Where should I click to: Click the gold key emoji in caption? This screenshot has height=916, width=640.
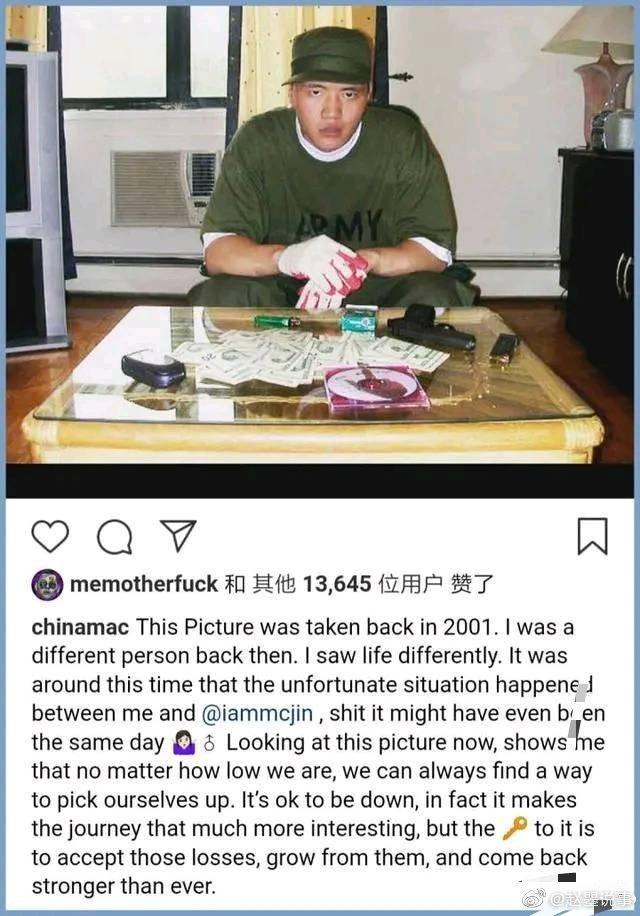(x=514, y=828)
